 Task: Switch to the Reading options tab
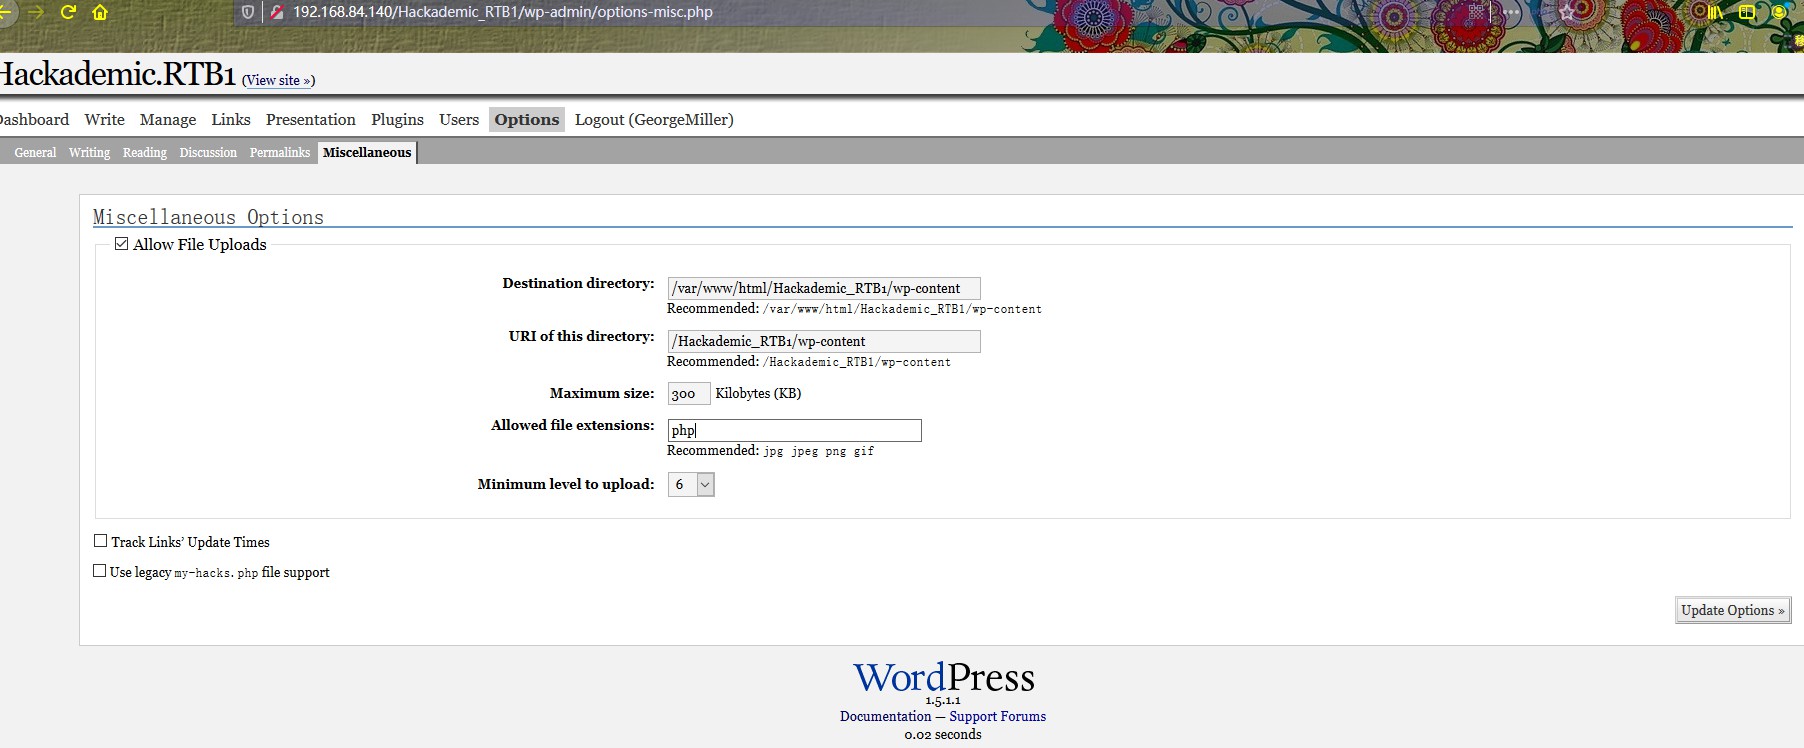[x=145, y=152]
